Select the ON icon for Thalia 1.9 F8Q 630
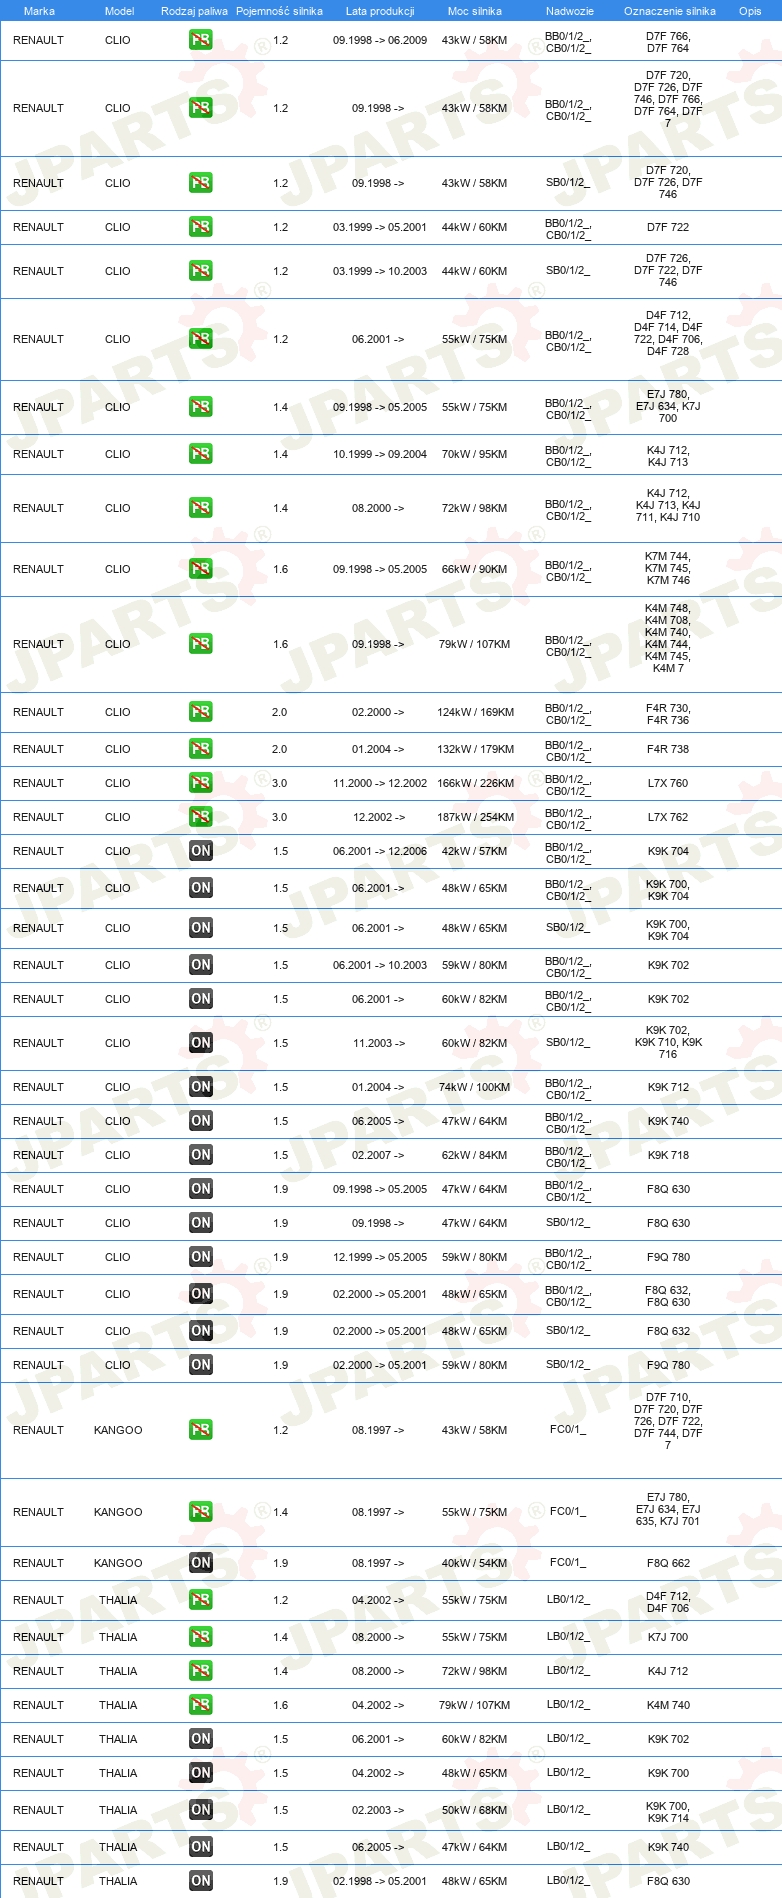The image size is (782, 1898). pos(200,1881)
